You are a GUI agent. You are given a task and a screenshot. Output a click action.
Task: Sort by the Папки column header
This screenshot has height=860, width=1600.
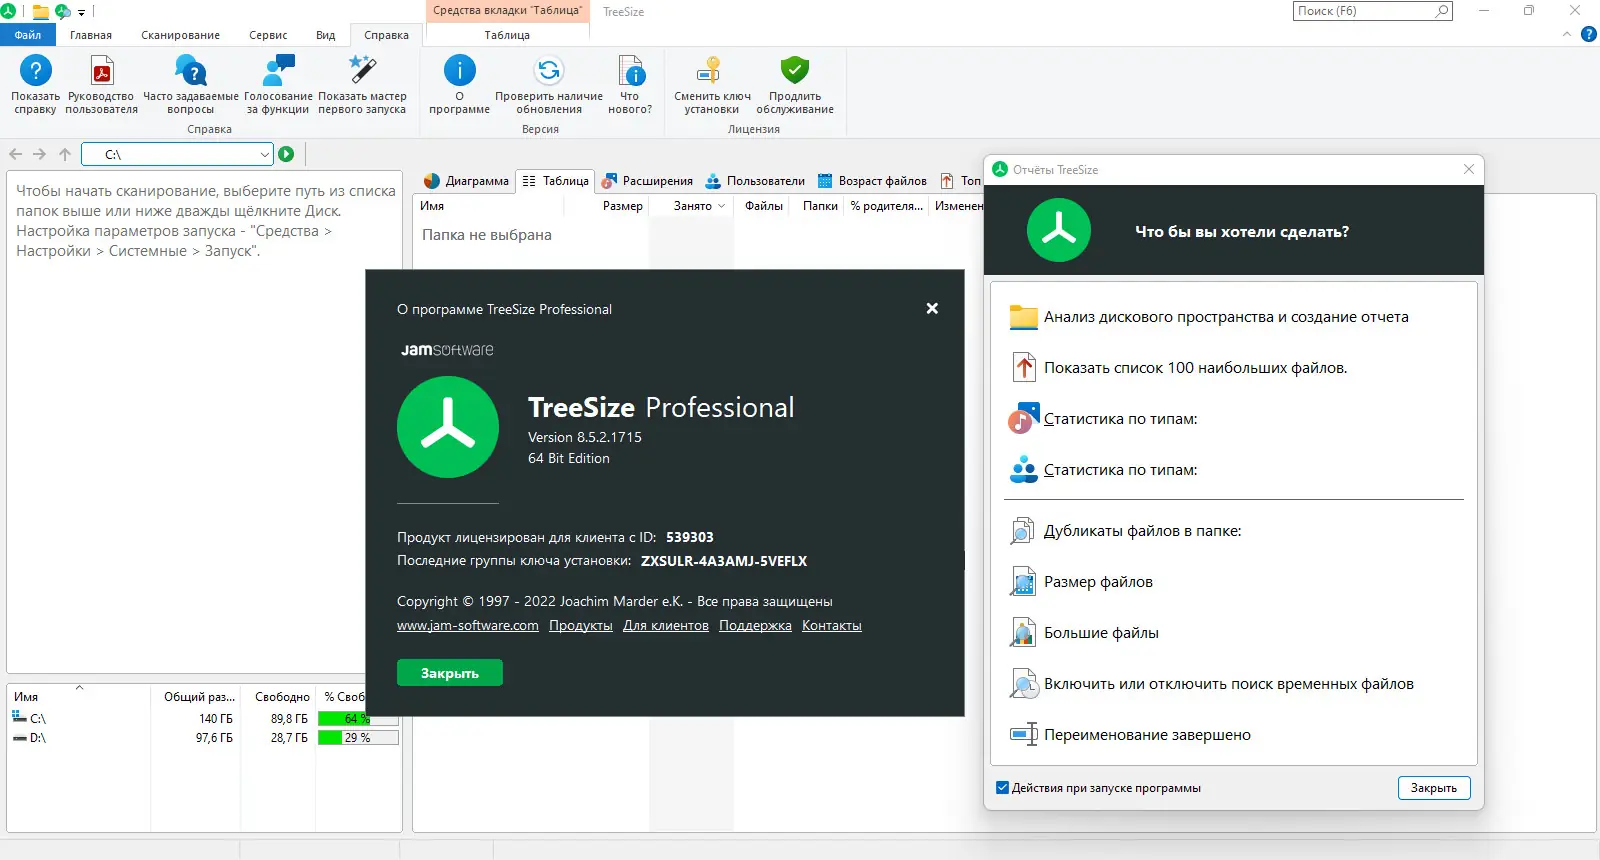820,206
